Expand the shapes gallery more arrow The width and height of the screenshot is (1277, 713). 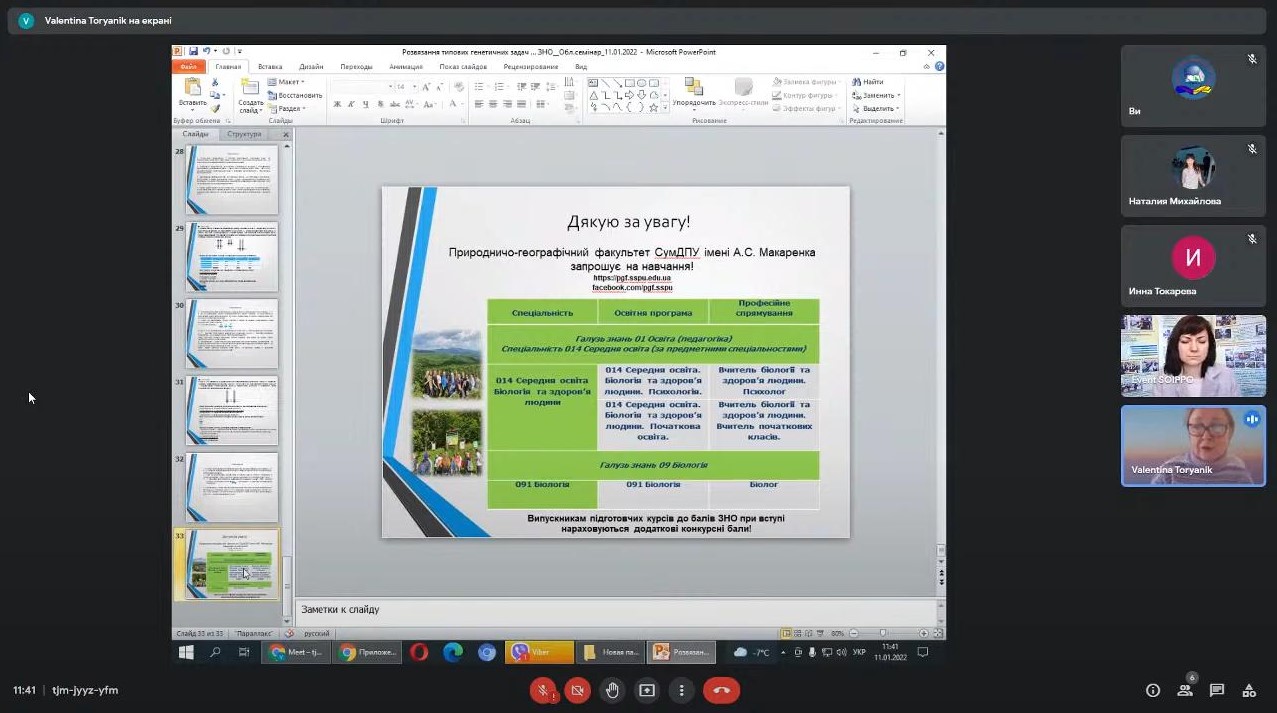point(665,107)
